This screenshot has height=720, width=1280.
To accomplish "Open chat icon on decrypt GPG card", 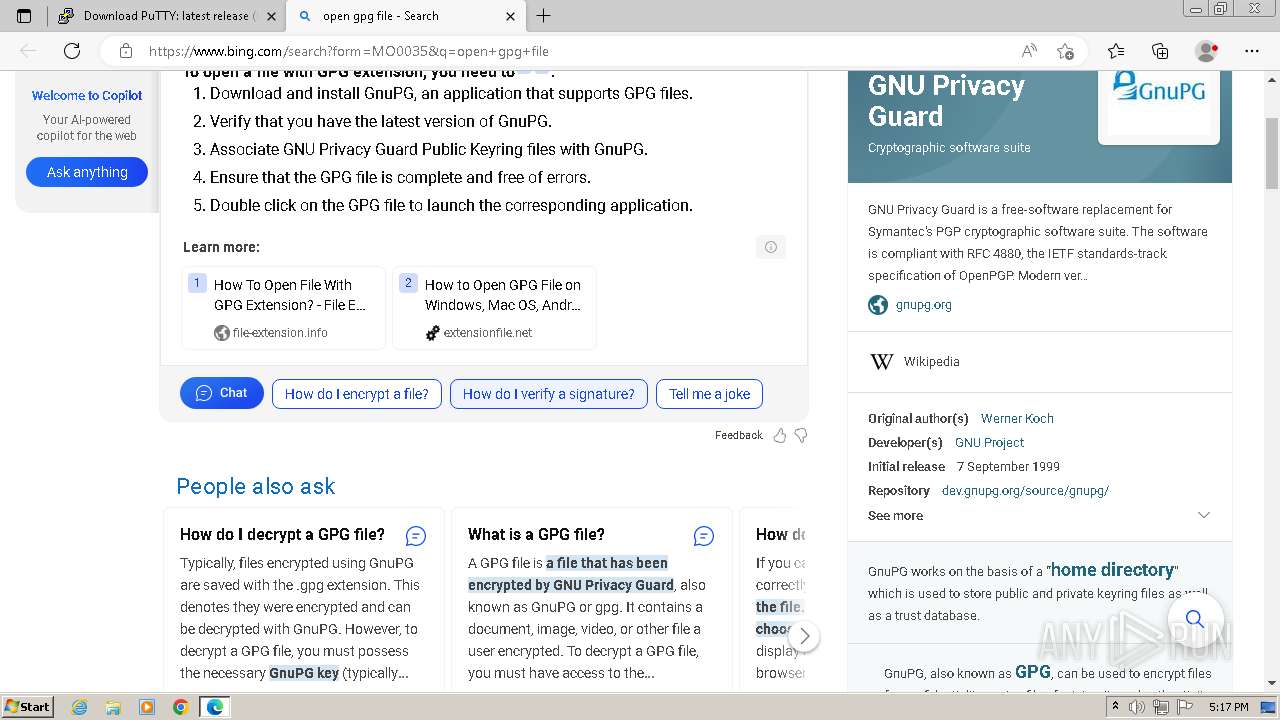I will click(x=416, y=536).
